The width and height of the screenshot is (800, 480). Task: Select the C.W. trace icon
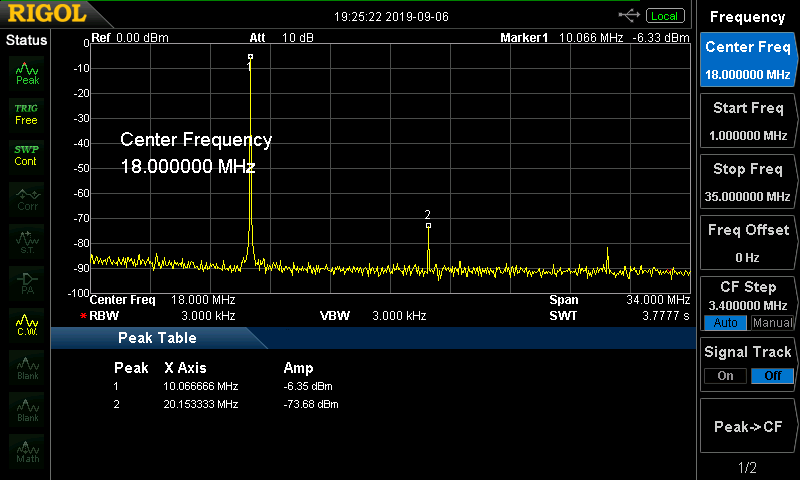26,323
